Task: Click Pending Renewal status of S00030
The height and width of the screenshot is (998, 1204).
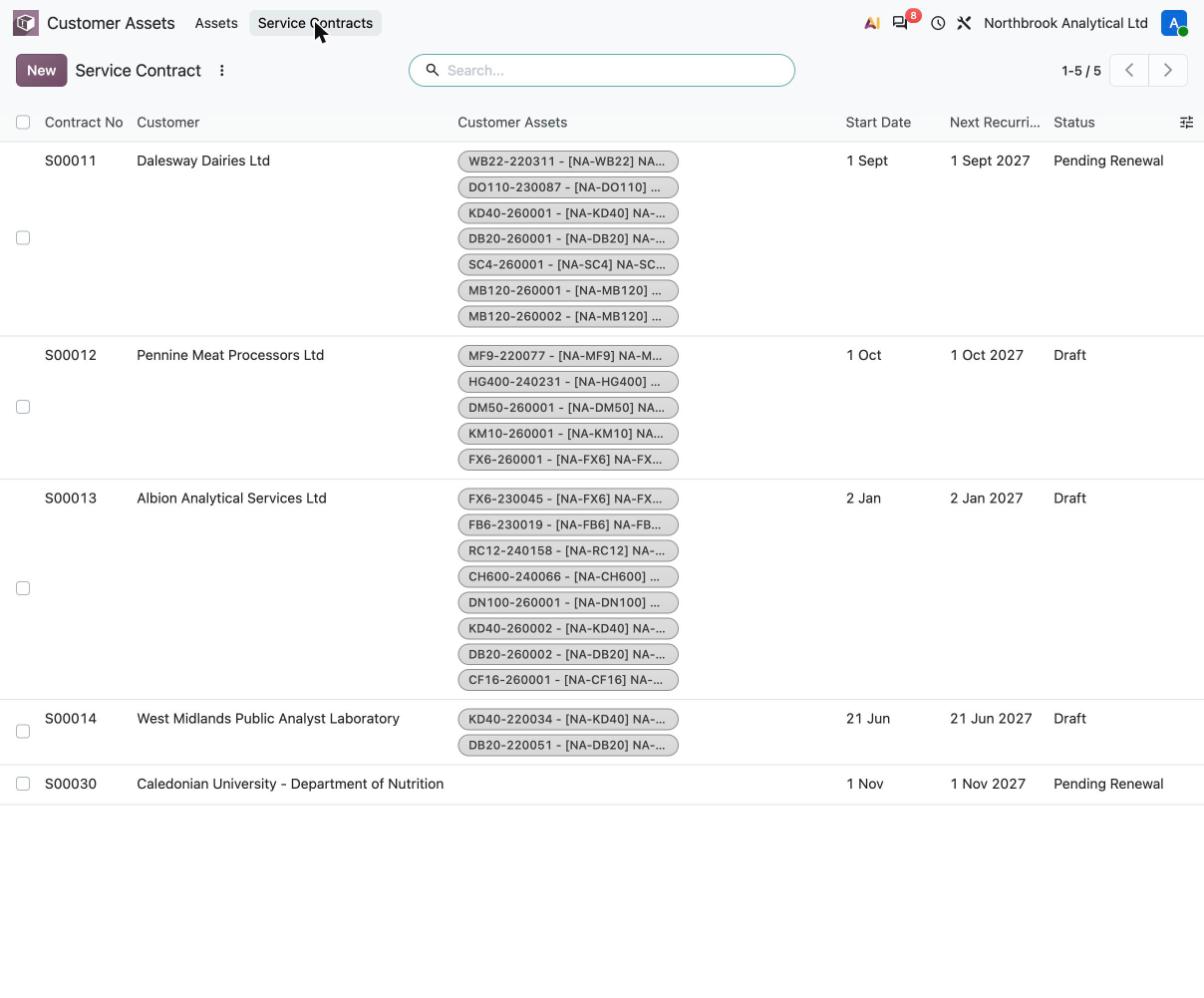Action: click(1108, 784)
